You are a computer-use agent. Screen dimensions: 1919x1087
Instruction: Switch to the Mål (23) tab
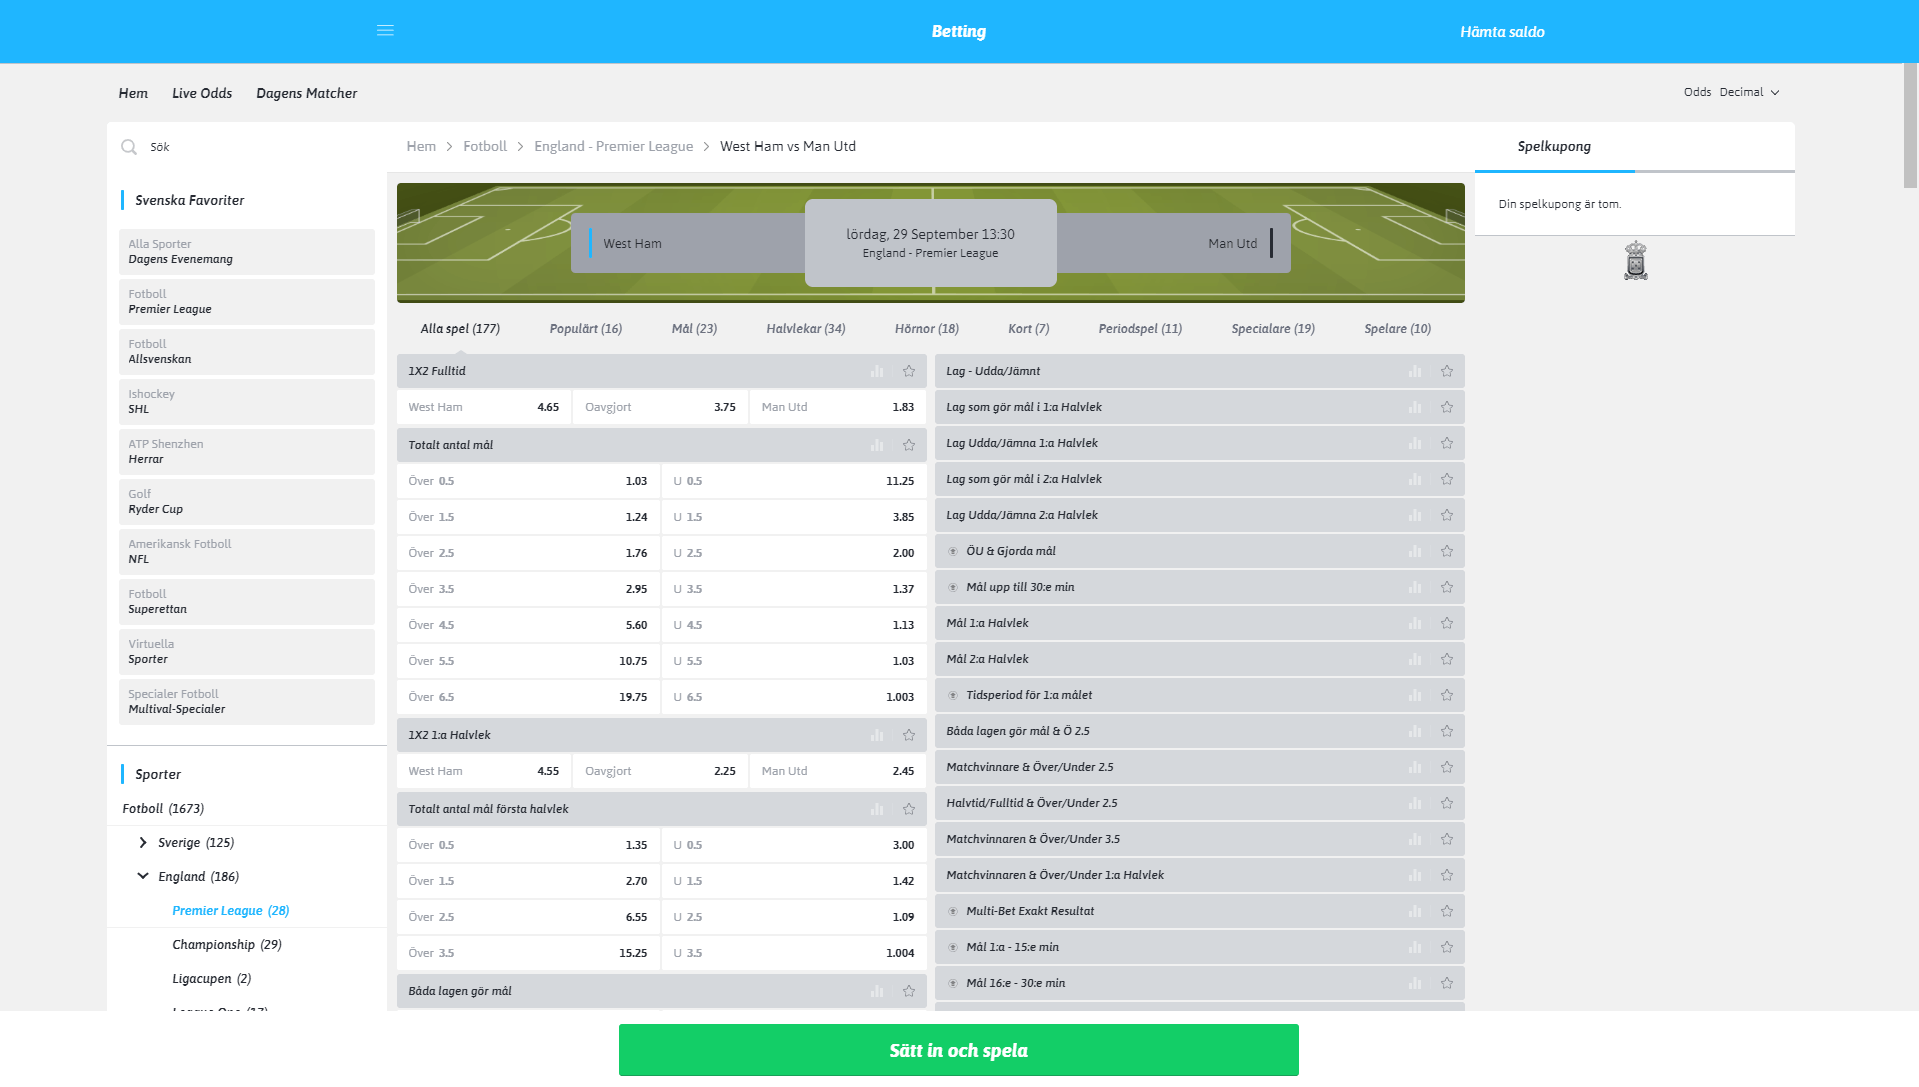click(x=694, y=329)
